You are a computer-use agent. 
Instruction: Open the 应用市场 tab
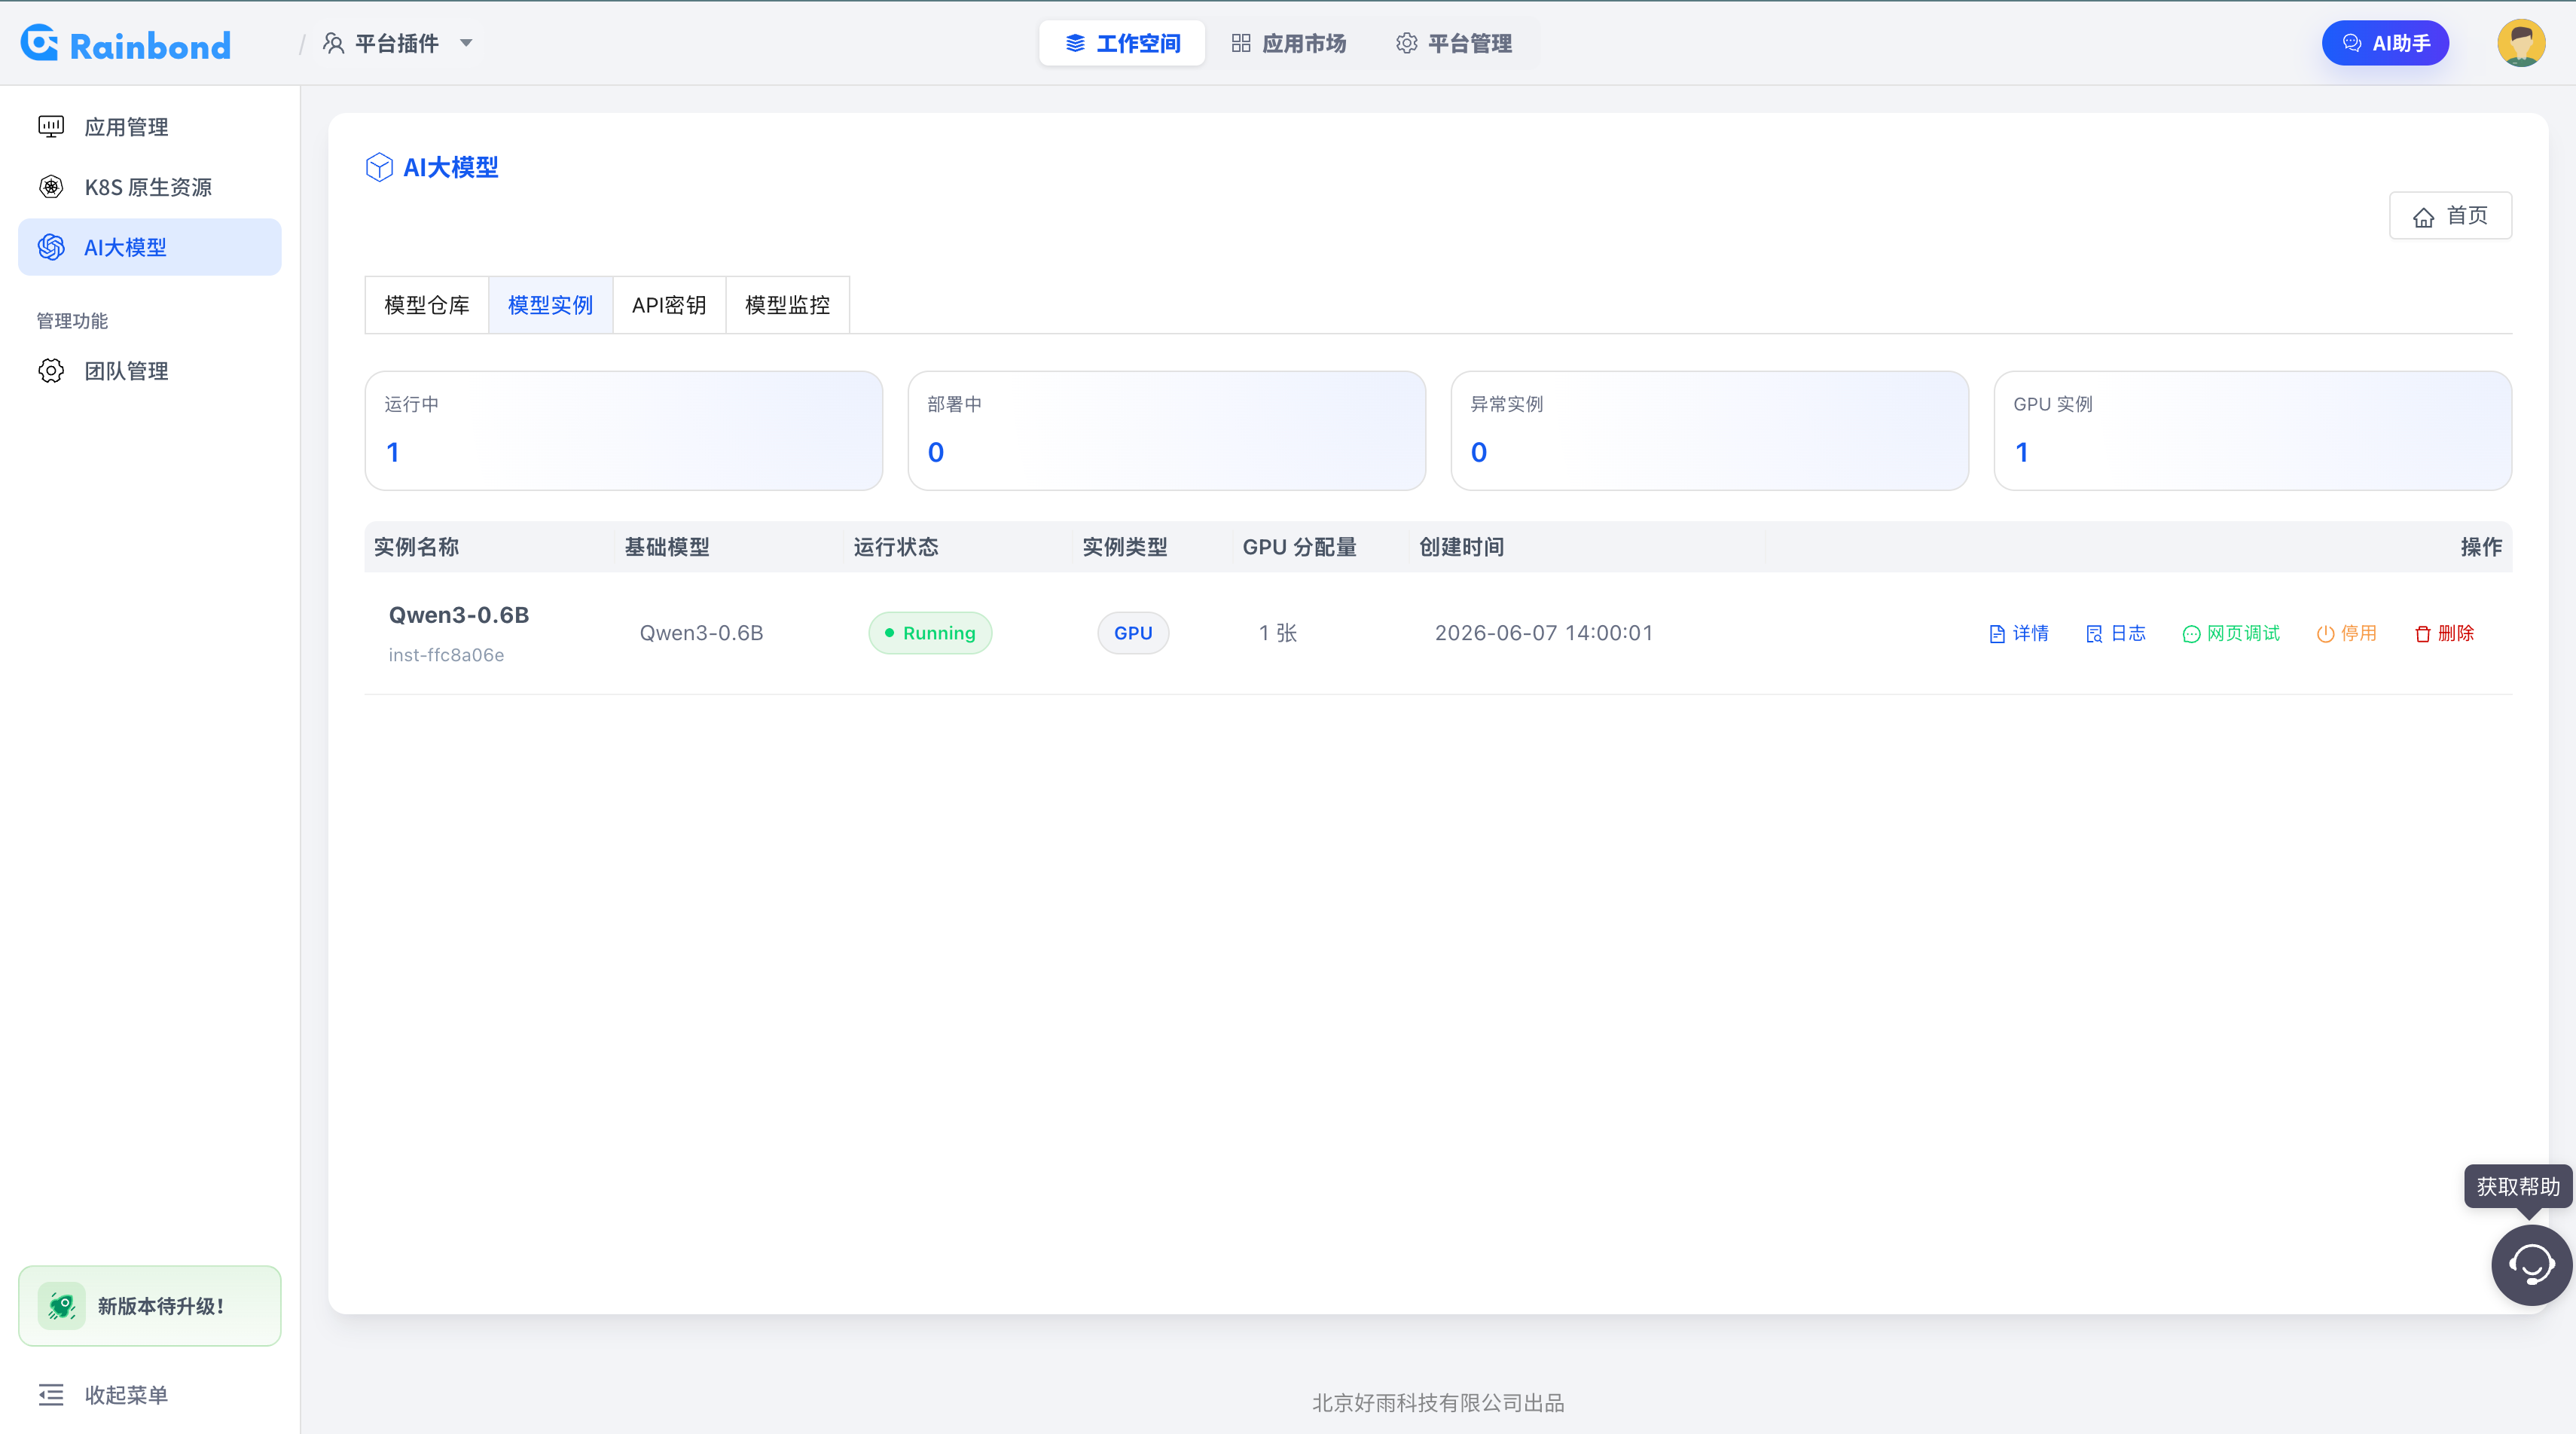tap(1288, 43)
